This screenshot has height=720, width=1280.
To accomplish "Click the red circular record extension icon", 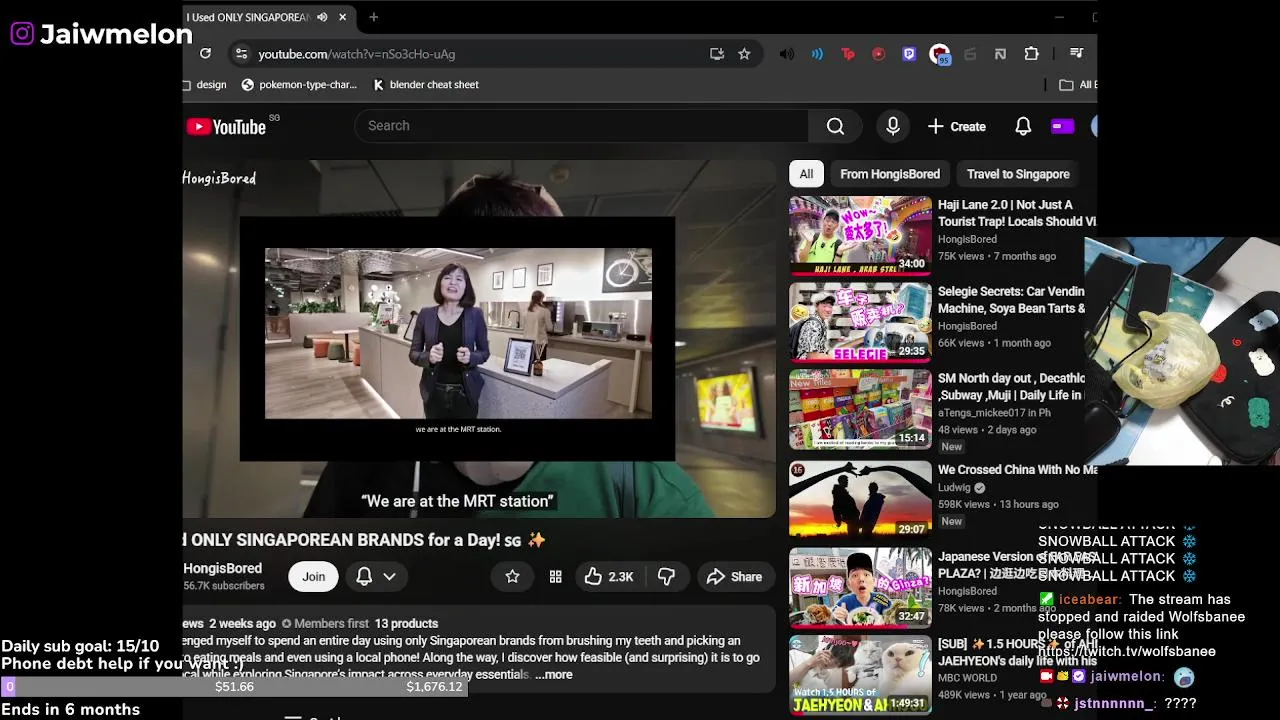I will click(x=878, y=54).
